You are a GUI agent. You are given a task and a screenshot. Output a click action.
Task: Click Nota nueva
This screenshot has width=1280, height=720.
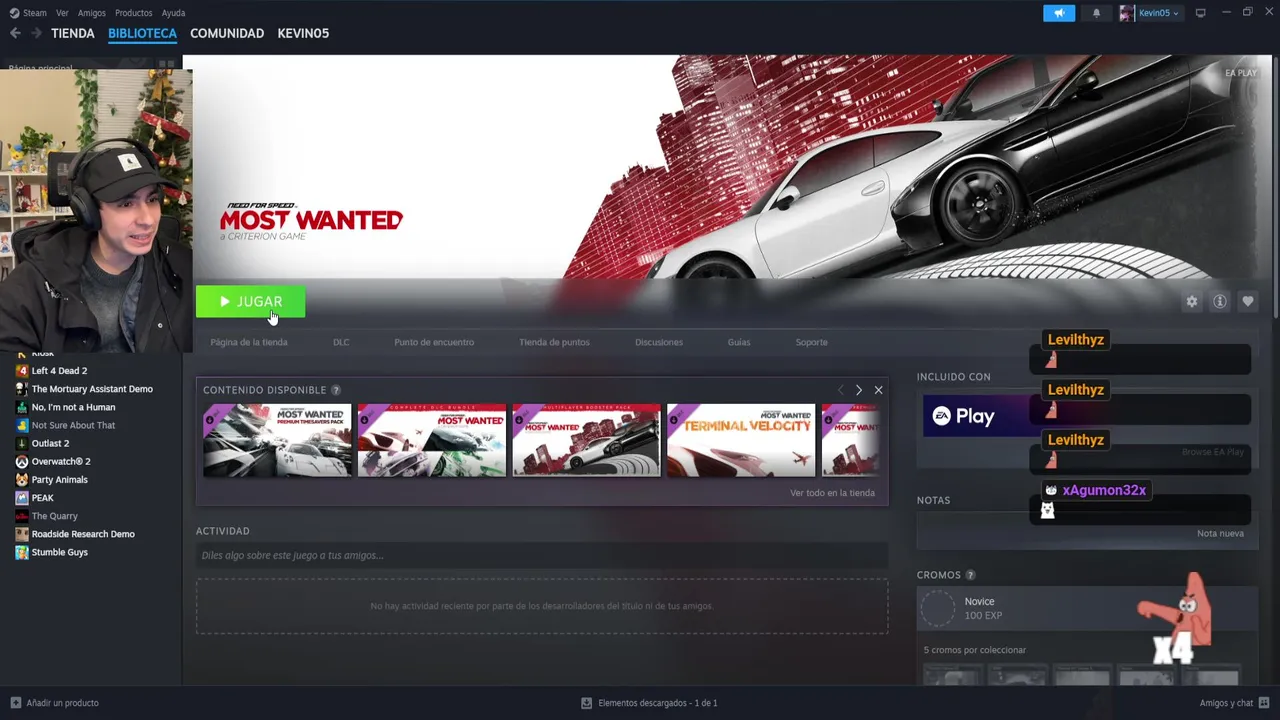pyautogui.click(x=1220, y=534)
